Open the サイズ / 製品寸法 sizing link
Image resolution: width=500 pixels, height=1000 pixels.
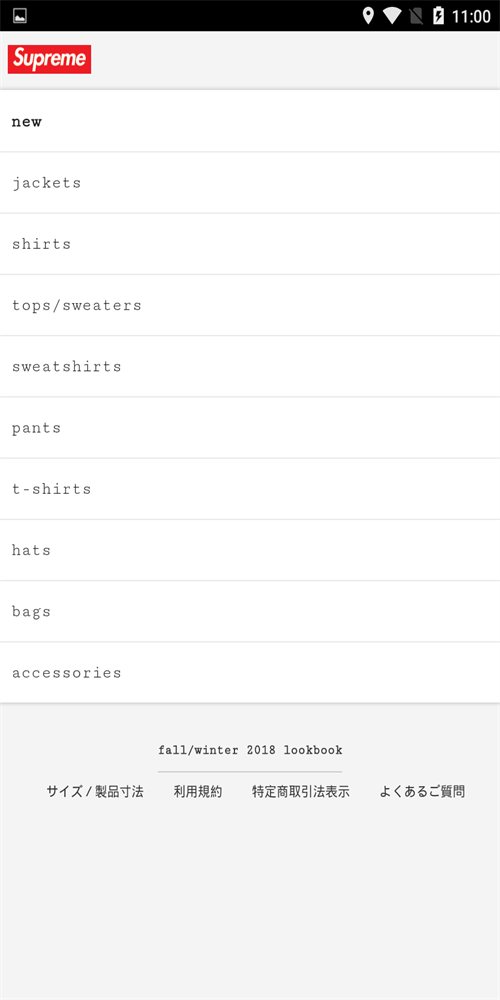95,791
